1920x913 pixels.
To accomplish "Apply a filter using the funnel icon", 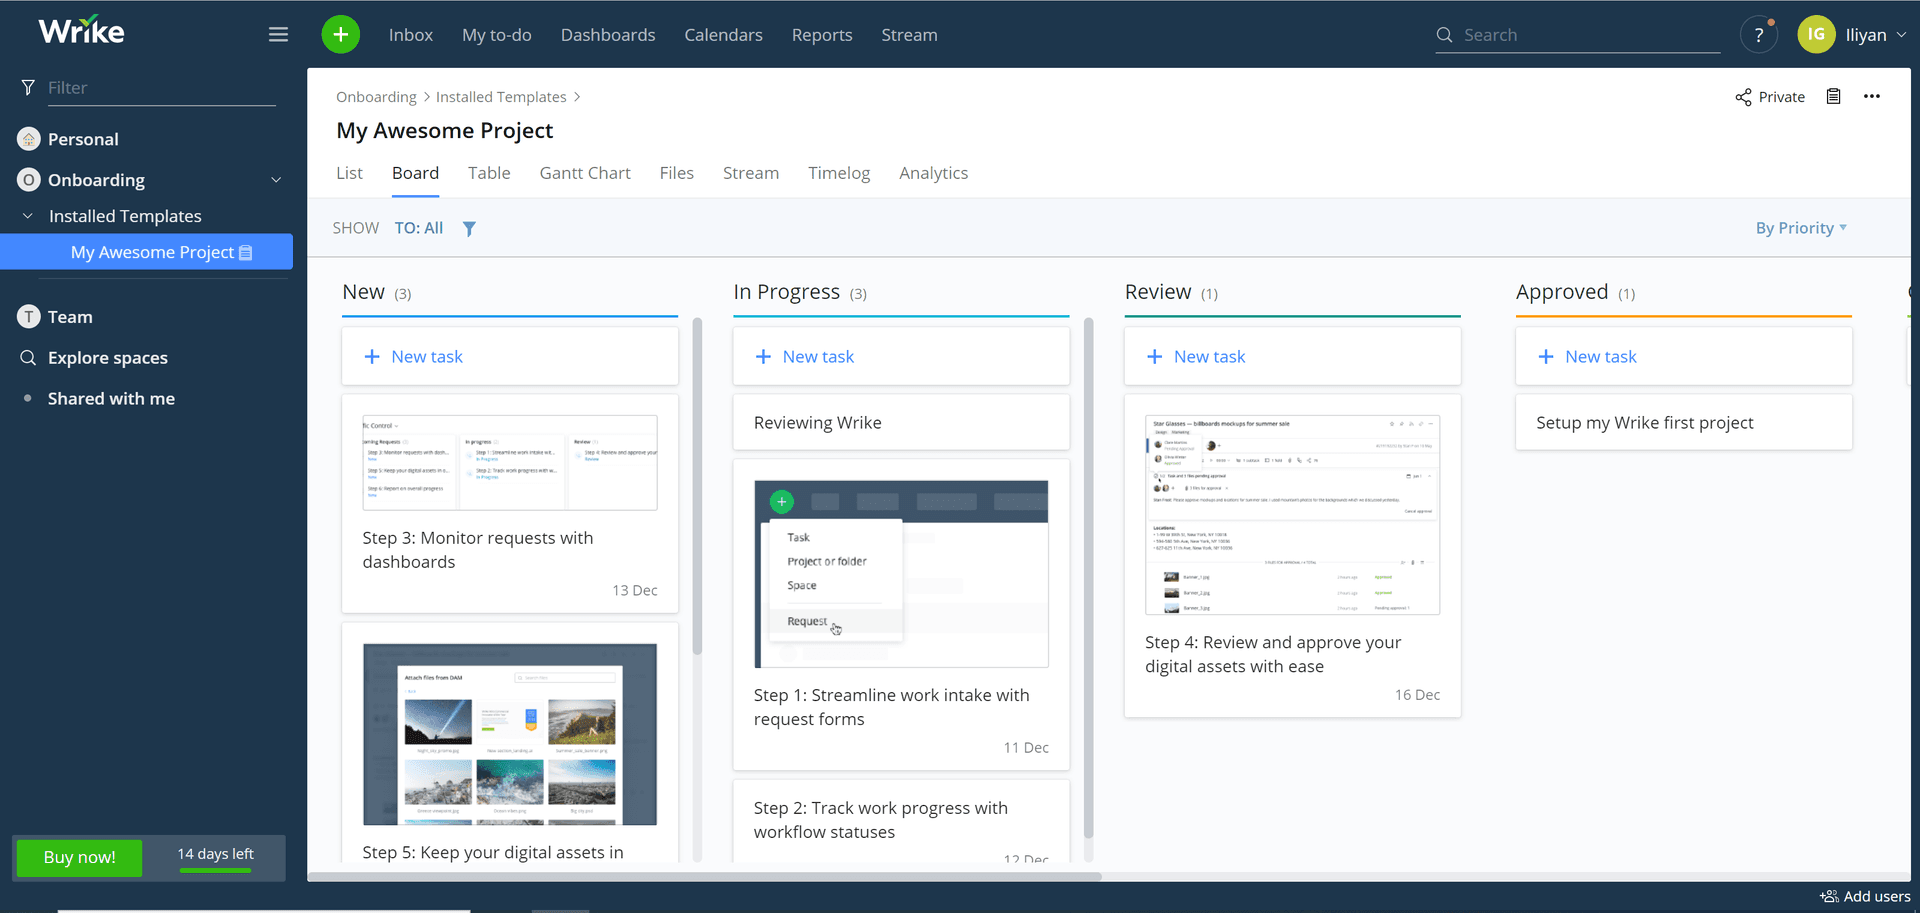I will [468, 228].
